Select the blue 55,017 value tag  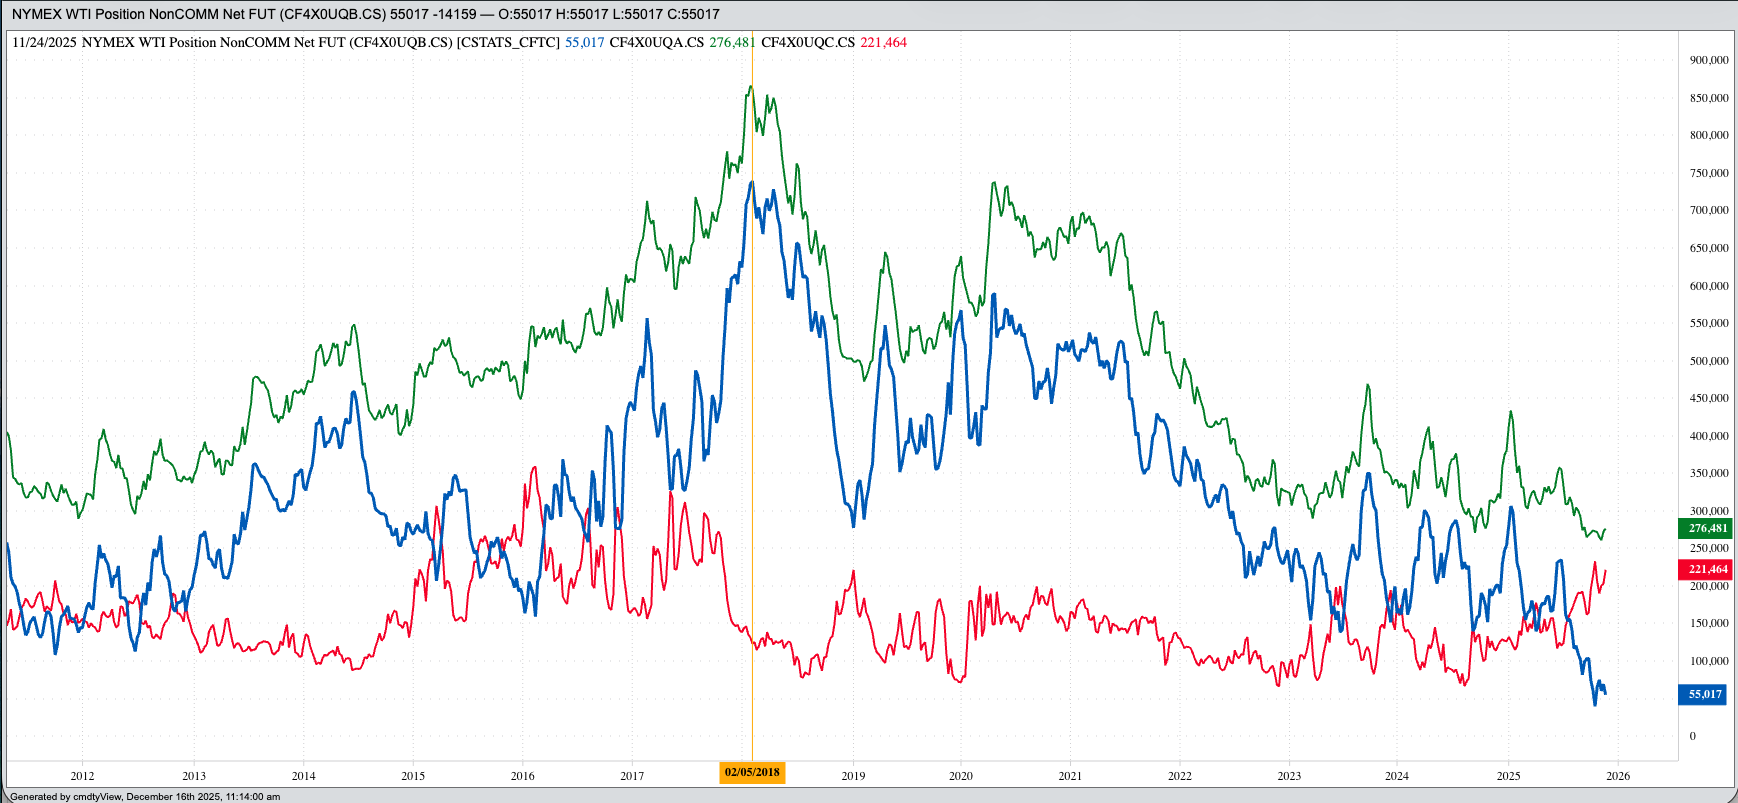pos(1704,694)
